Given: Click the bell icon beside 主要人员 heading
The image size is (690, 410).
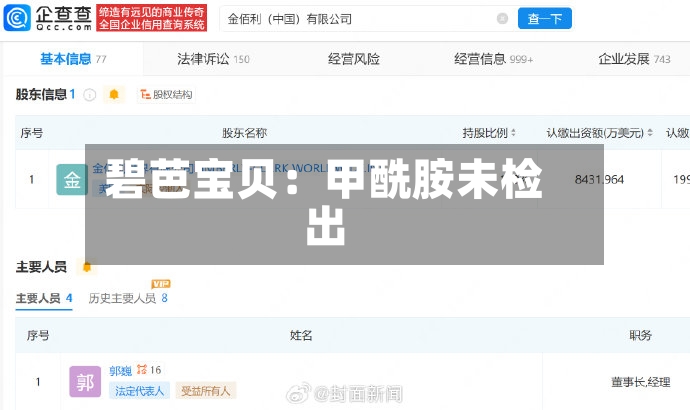Looking at the screenshot, I should [87, 267].
